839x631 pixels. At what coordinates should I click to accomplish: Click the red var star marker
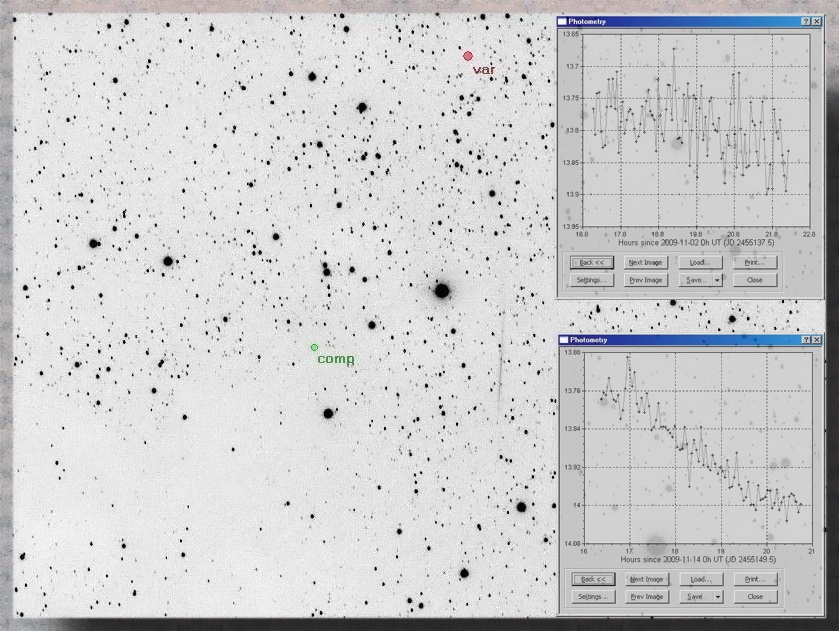point(467,56)
